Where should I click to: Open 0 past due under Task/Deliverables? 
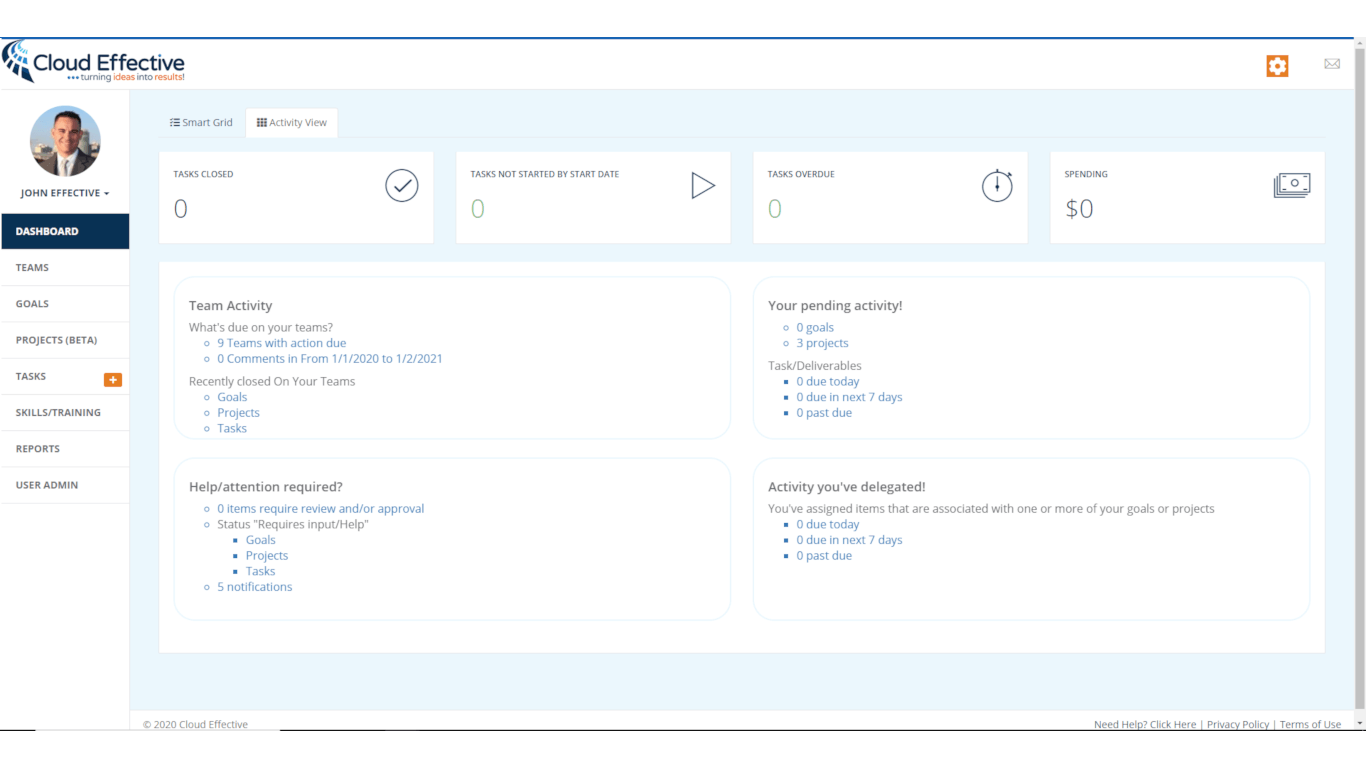point(824,413)
